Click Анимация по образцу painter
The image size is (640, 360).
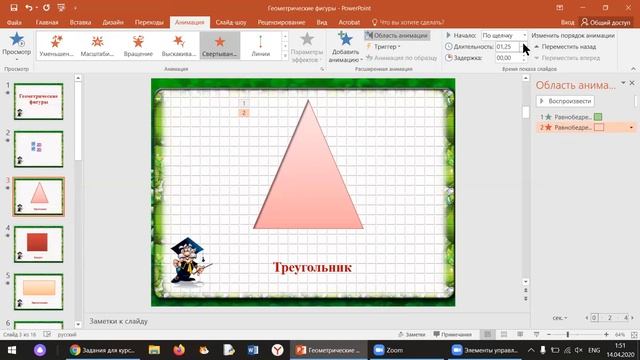click(x=402, y=58)
